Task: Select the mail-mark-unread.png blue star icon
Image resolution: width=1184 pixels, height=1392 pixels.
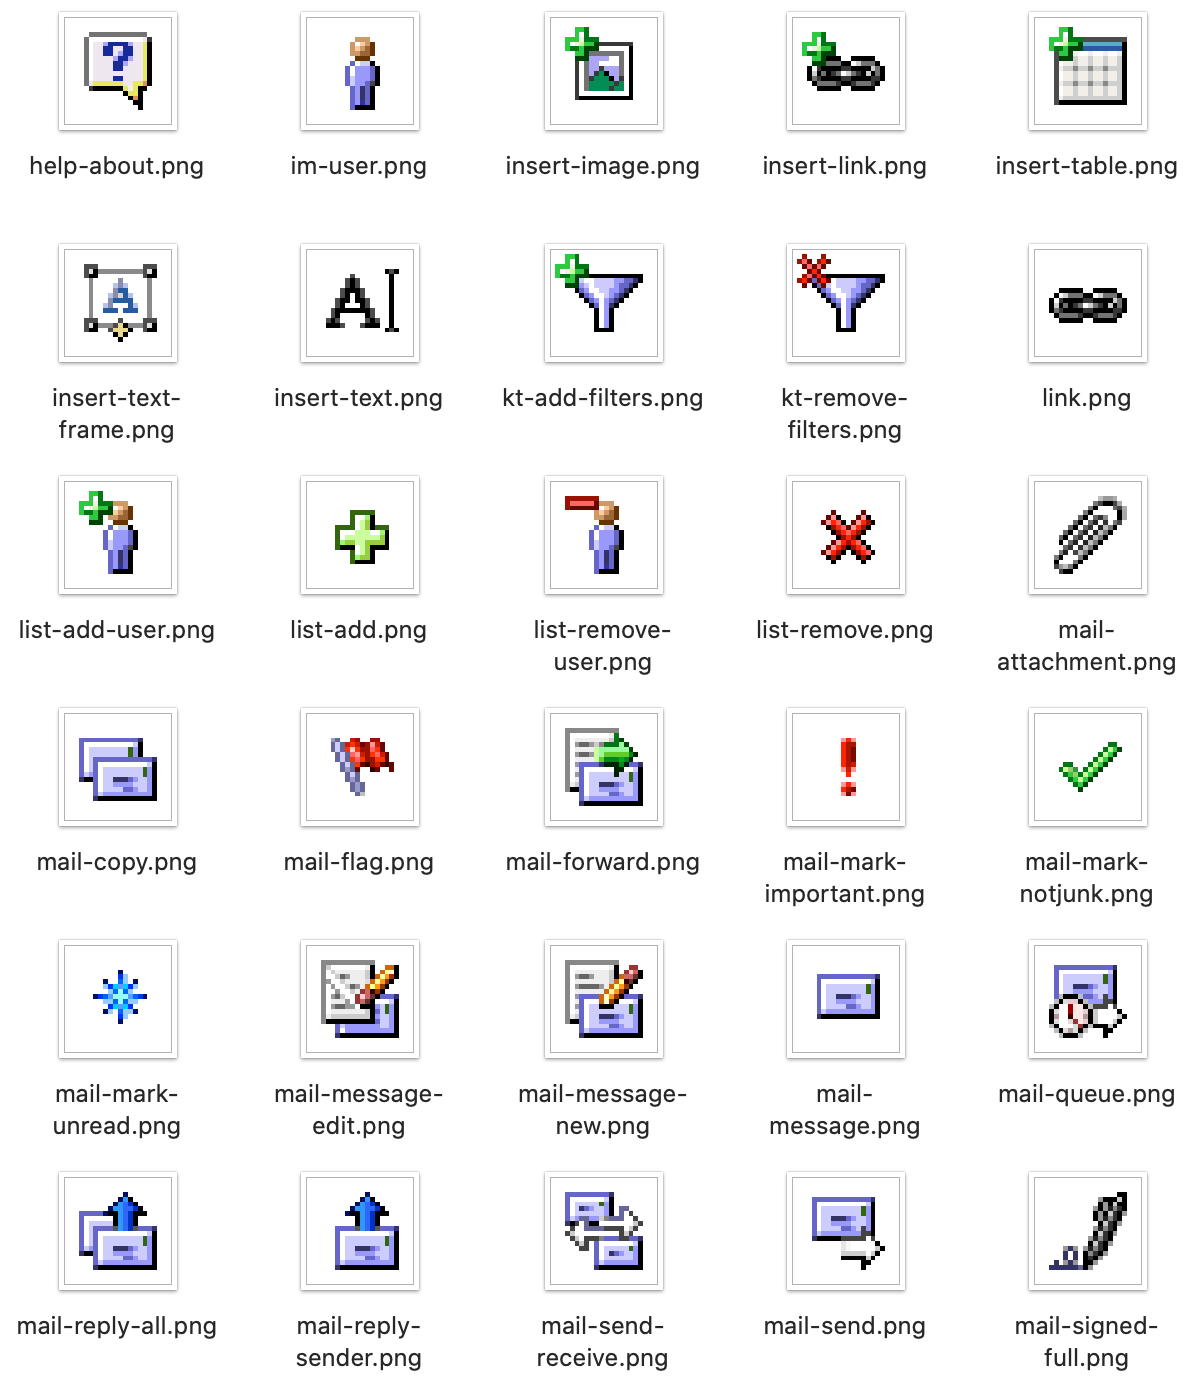Action: (x=118, y=999)
